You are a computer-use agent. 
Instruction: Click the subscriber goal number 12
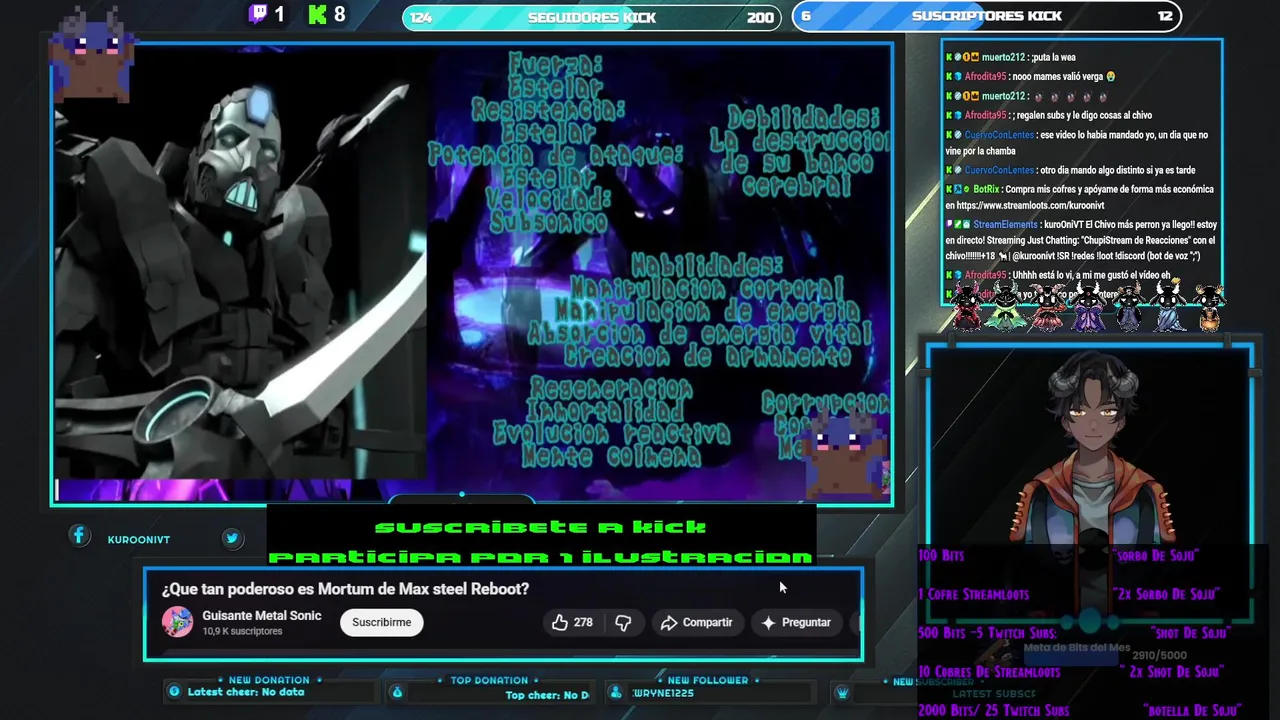1165,16
